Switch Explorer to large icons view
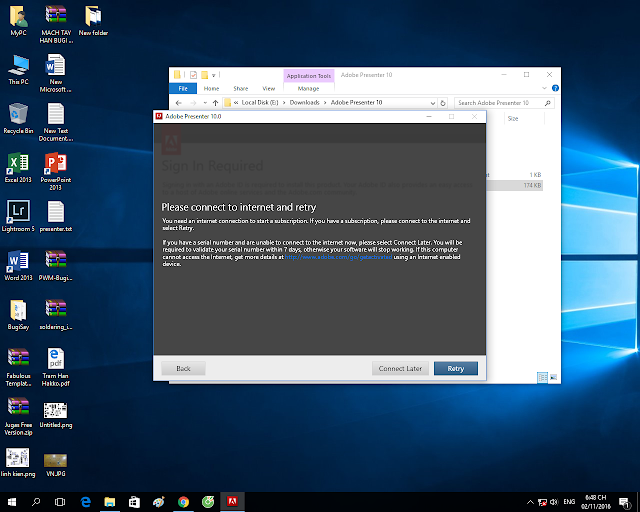This screenshot has width=640, height=512. point(553,377)
